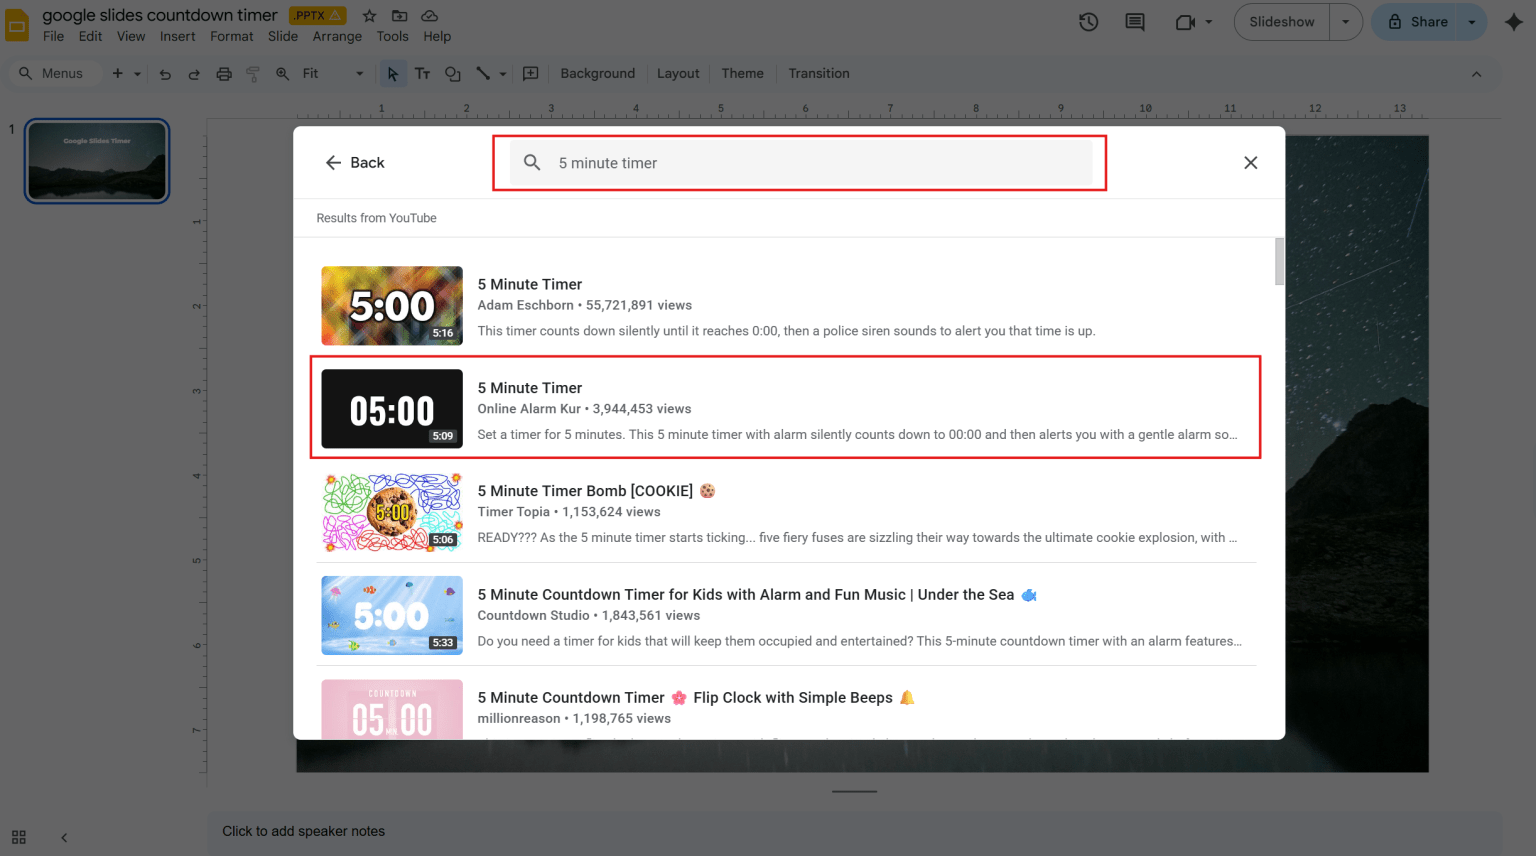Image resolution: width=1536 pixels, height=856 pixels.
Task: Click the Redo icon
Action: 194,73
